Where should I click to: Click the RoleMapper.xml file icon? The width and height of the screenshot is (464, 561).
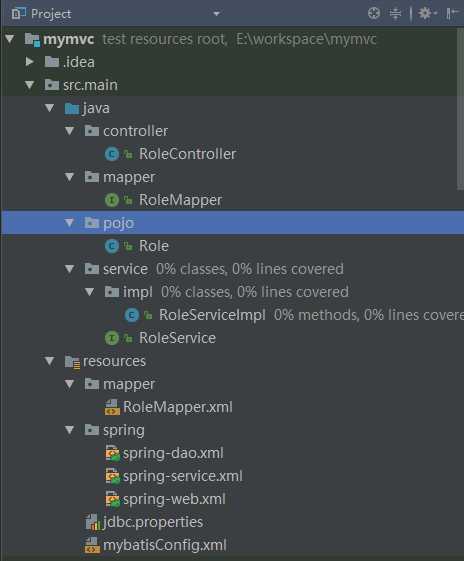coord(112,407)
